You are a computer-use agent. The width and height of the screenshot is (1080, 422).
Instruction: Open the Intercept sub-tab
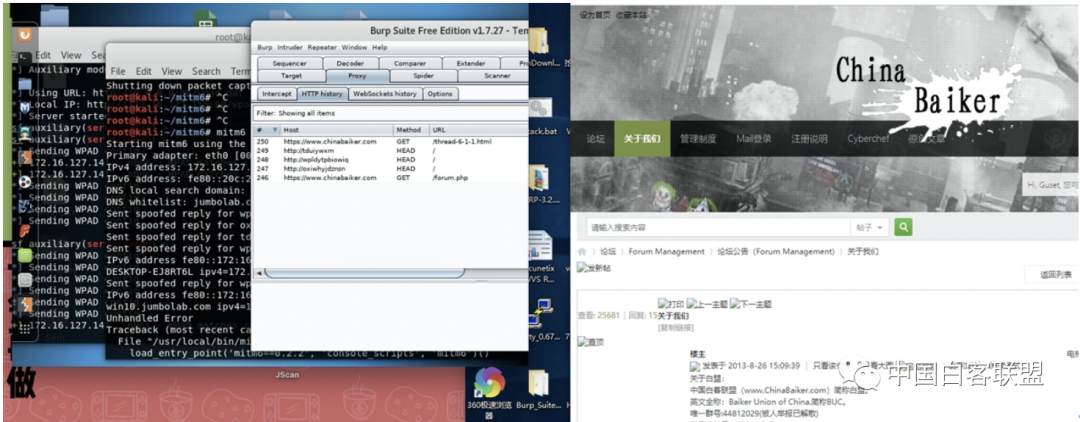coord(277,94)
